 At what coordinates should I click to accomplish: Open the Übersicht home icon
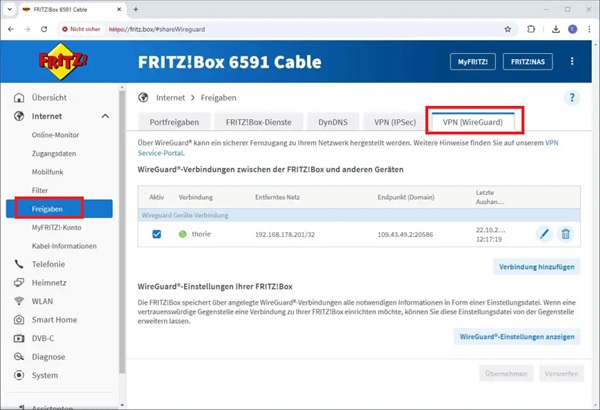pos(19,98)
